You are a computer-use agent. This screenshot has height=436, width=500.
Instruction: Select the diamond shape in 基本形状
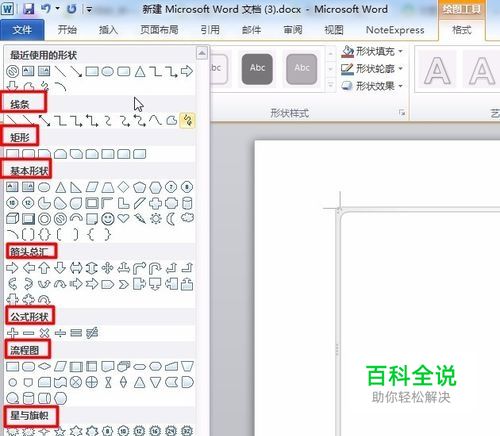click(123, 187)
